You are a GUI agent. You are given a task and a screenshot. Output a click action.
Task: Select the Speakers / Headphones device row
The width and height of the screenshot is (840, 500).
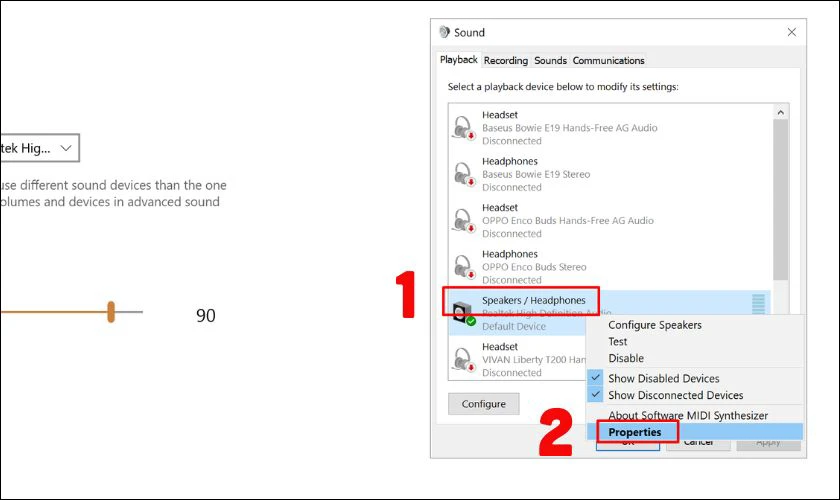610,313
